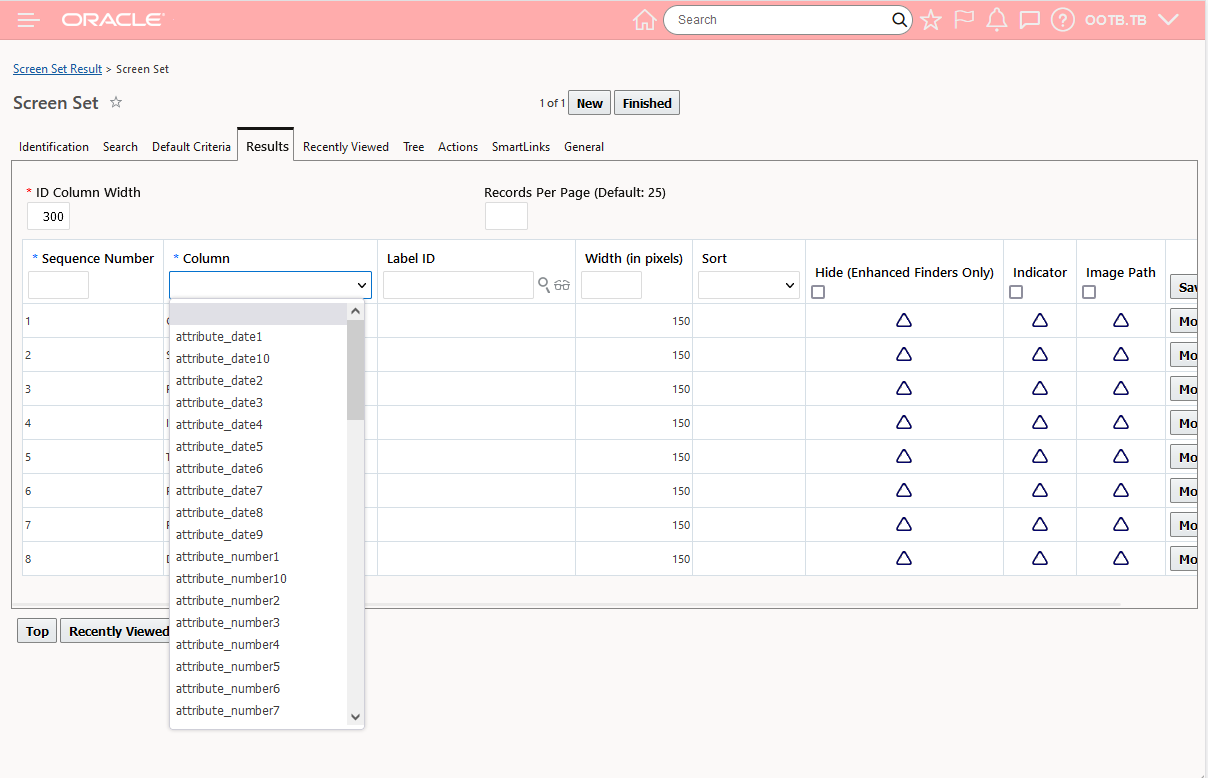Screen dimensions: 1208x778
Task: Open the flag icon in header
Action: (964, 20)
